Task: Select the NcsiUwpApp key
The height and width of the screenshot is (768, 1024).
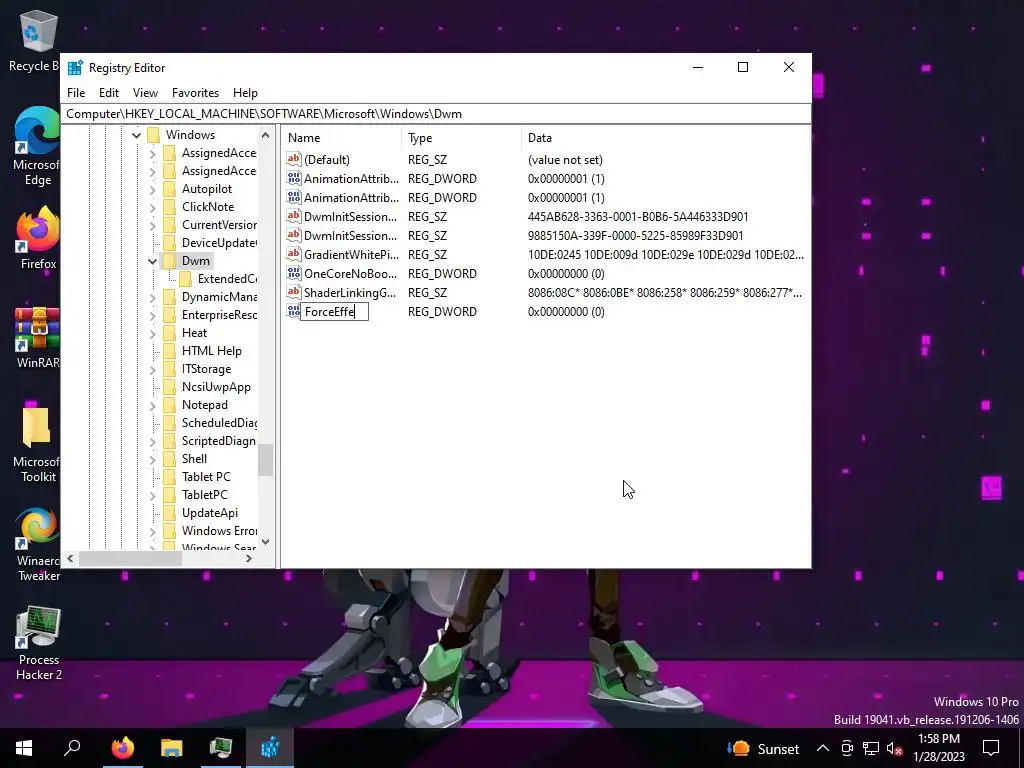Action: [216, 387]
